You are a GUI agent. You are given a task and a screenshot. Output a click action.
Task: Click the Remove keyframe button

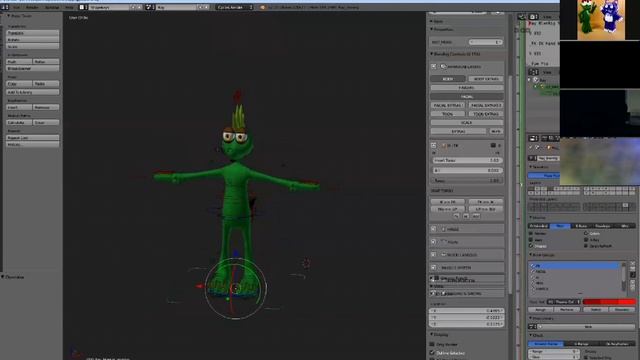pyautogui.click(x=46, y=107)
